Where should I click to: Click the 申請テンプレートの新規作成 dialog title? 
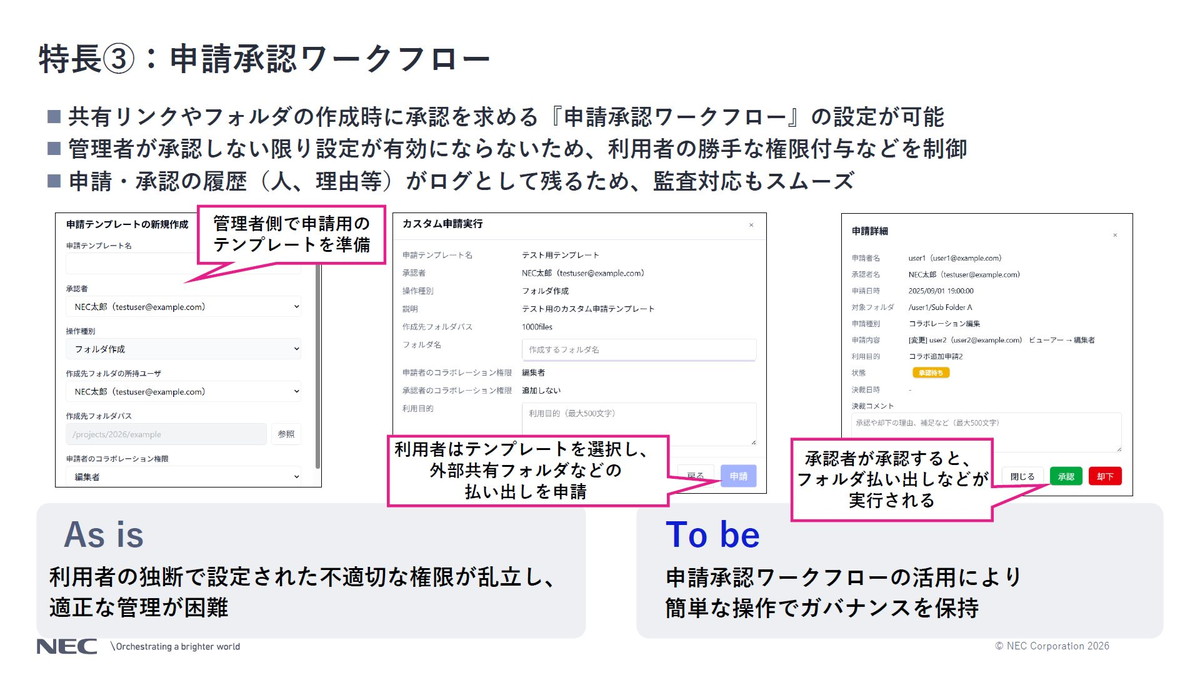126,225
